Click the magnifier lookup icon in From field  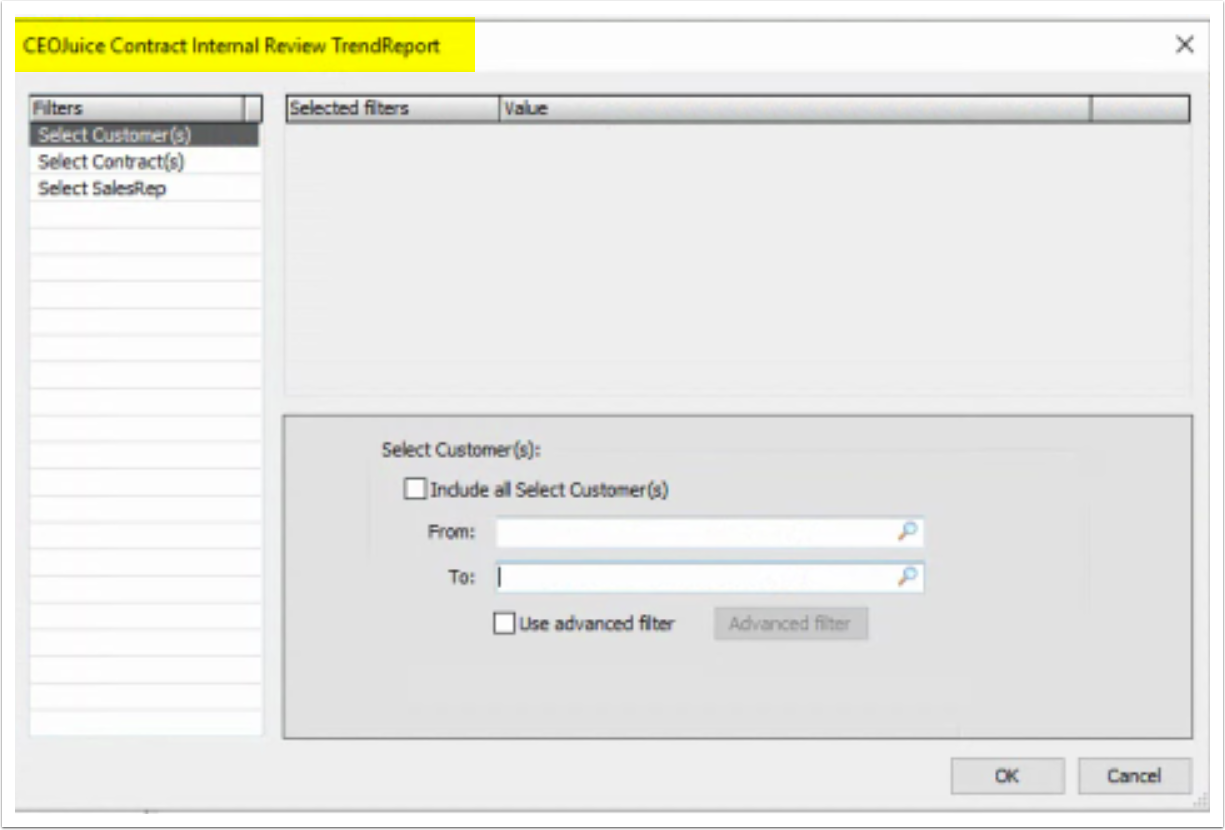[907, 532]
